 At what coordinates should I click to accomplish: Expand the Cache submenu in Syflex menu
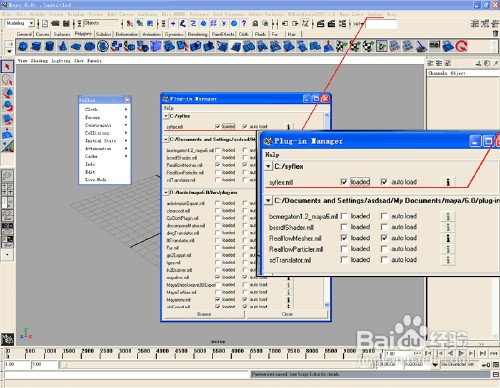(104, 156)
